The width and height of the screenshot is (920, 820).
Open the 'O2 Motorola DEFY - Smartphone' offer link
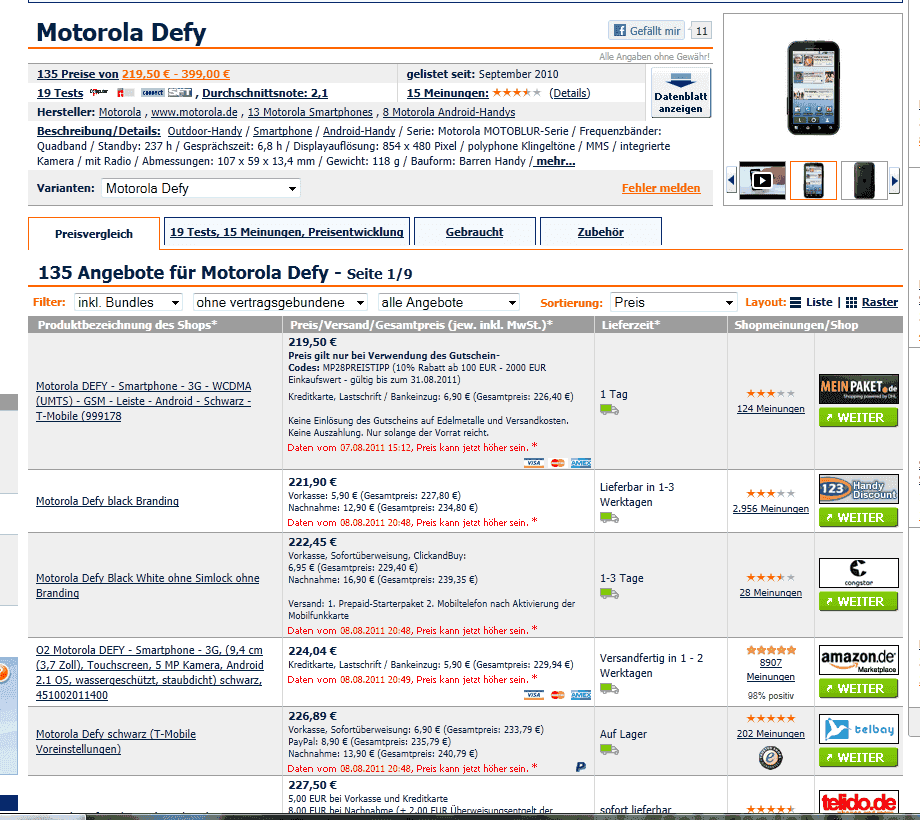pos(150,672)
